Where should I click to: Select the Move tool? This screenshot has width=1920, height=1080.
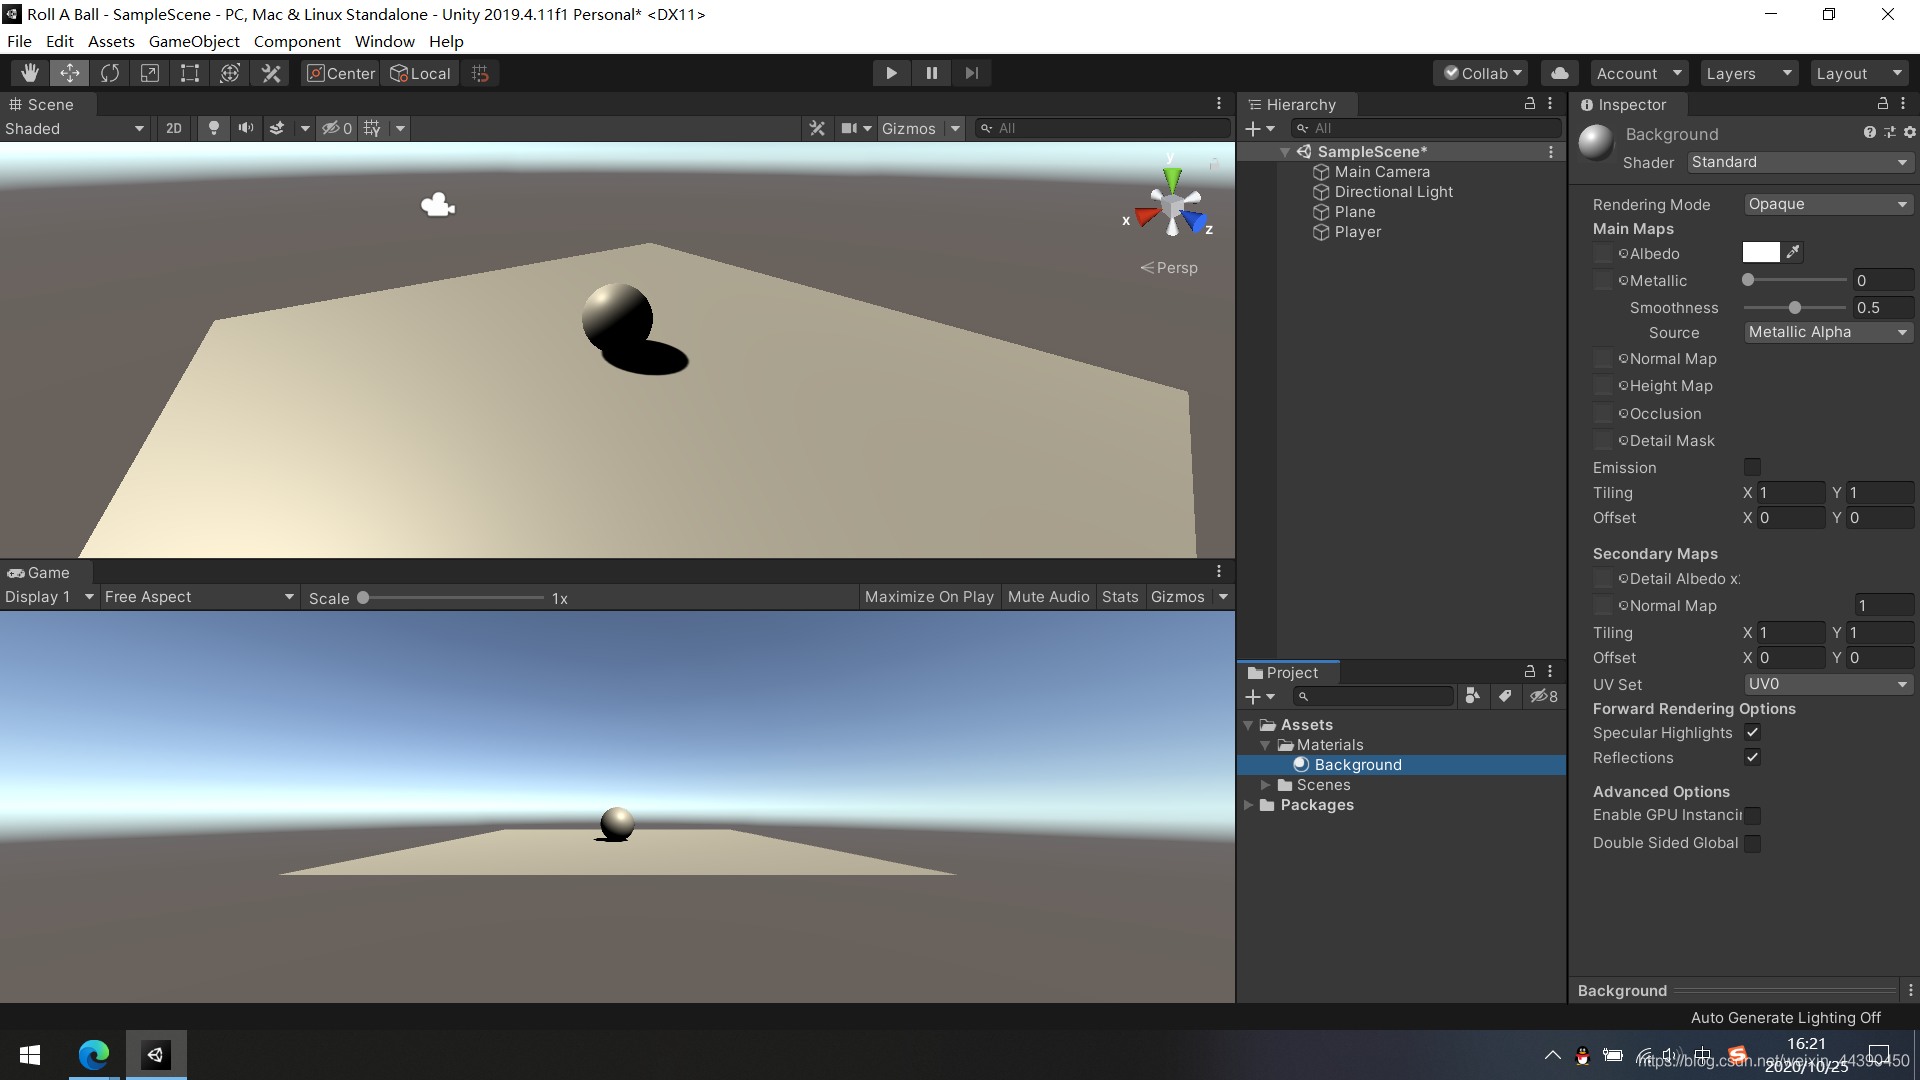(70, 73)
